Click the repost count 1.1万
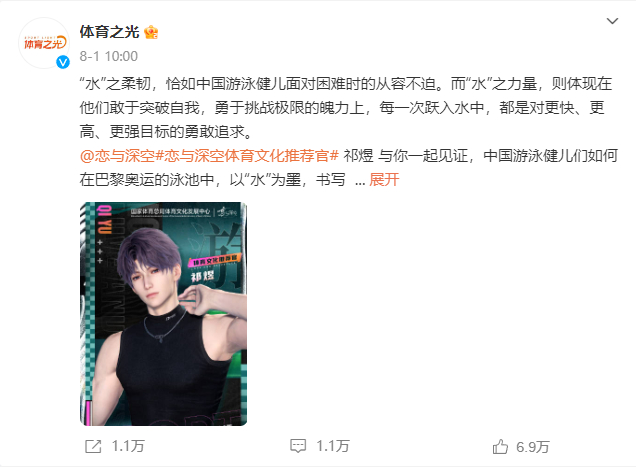This screenshot has width=636, height=467. tap(128, 446)
